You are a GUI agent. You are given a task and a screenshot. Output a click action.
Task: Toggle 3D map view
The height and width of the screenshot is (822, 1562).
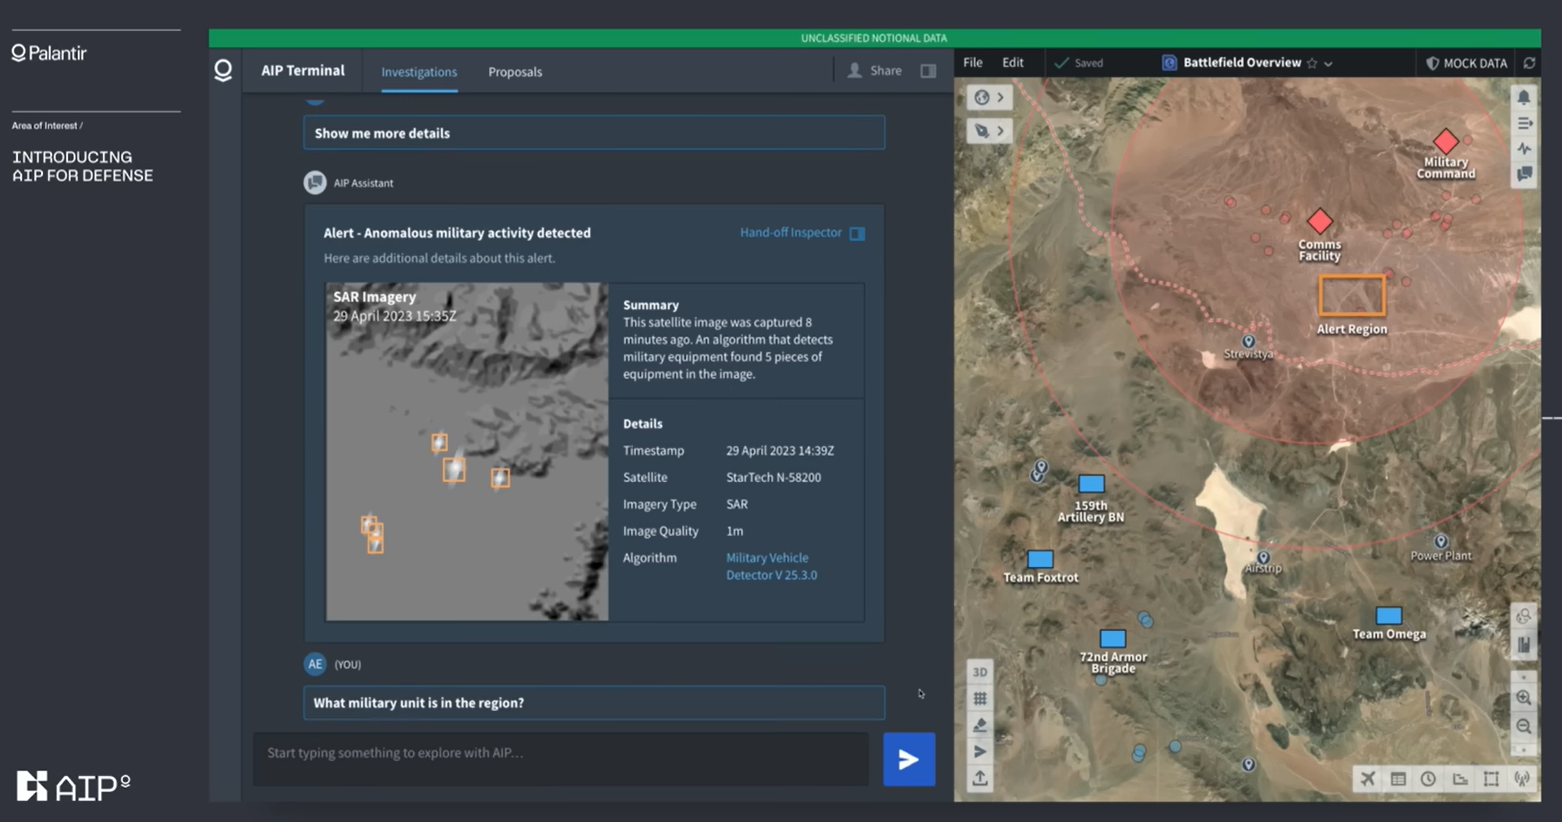(980, 672)
